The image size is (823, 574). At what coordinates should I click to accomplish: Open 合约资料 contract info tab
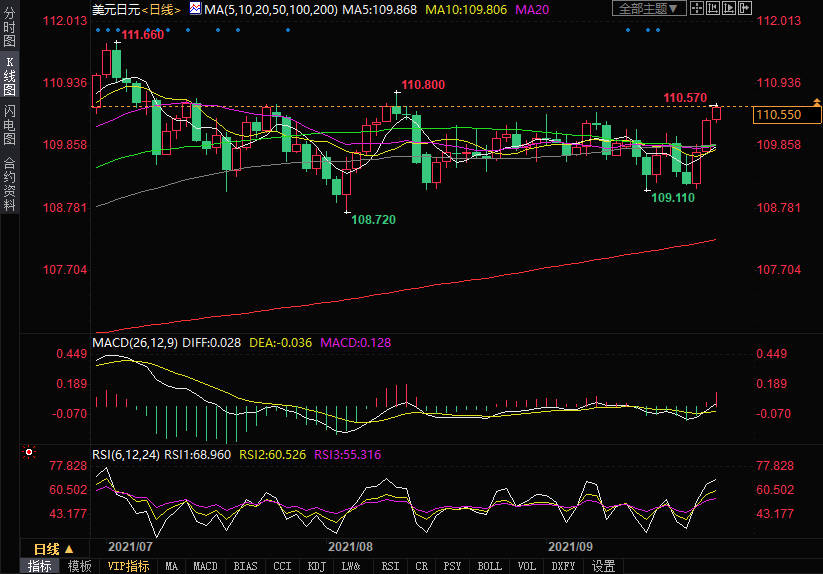pyautogui.click(x=10, y=183)
